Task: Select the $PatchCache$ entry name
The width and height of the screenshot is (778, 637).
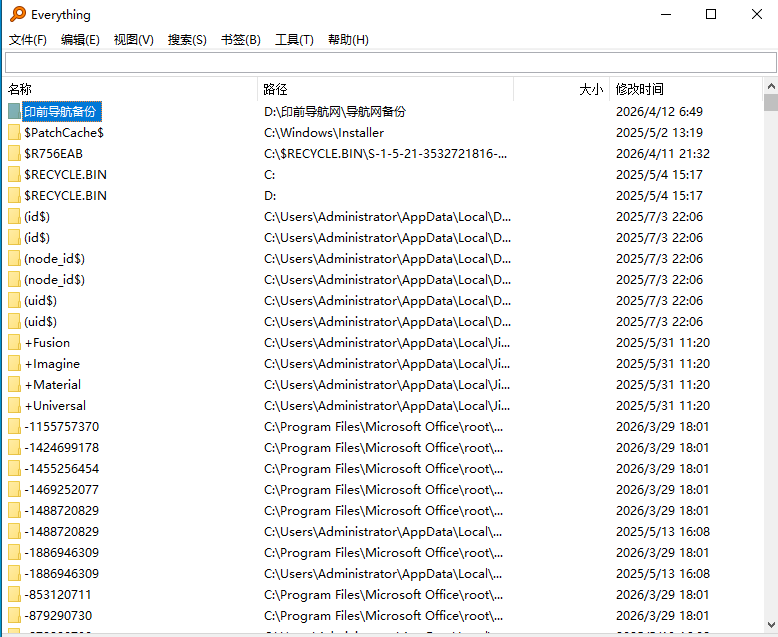Action: click(64, 132)
